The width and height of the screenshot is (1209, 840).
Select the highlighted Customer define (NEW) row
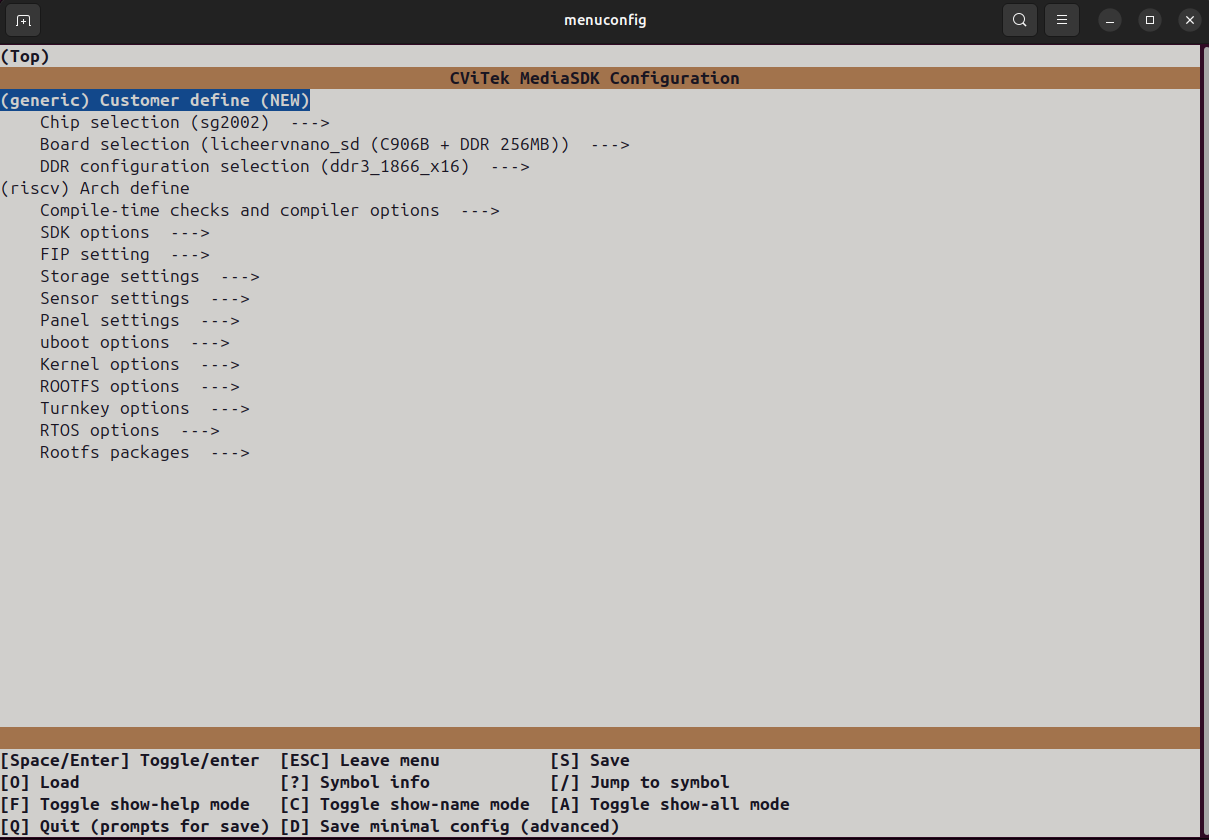point(155,100)
